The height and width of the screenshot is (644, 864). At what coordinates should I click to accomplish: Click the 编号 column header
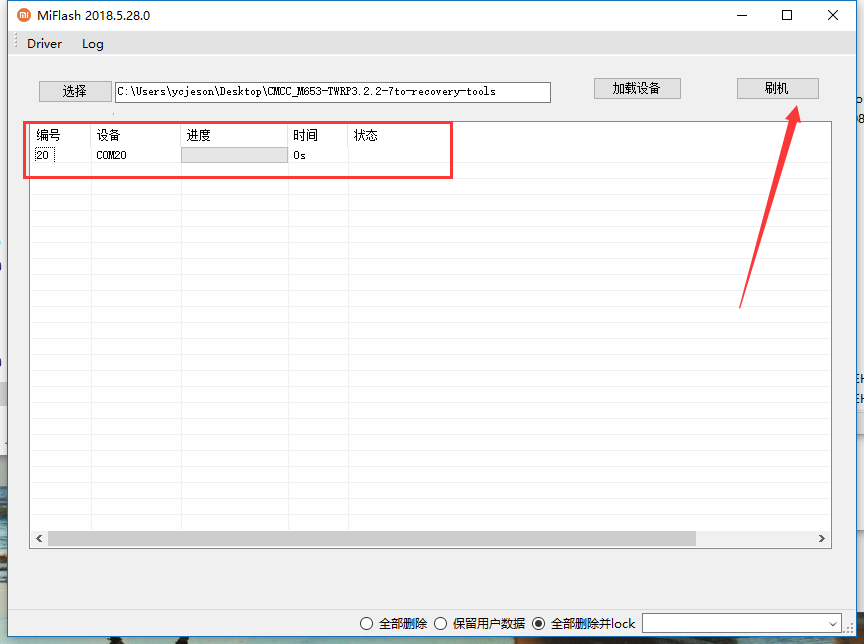click(48, 136)
